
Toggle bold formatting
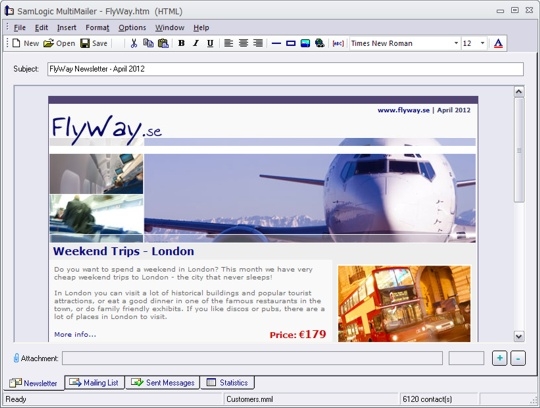point(181,43)
